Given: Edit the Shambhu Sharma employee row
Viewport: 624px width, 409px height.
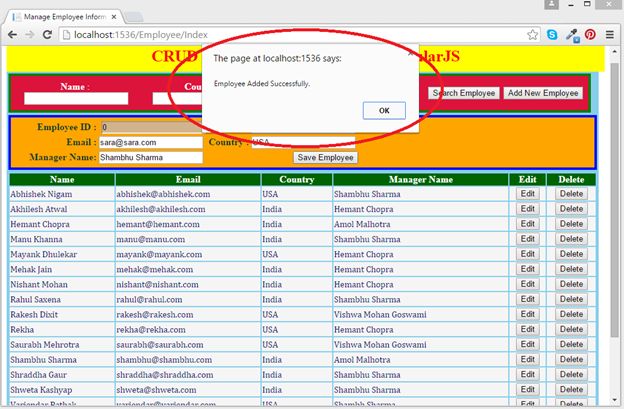Looking at the screenshot, I should (x=528, y=360).
